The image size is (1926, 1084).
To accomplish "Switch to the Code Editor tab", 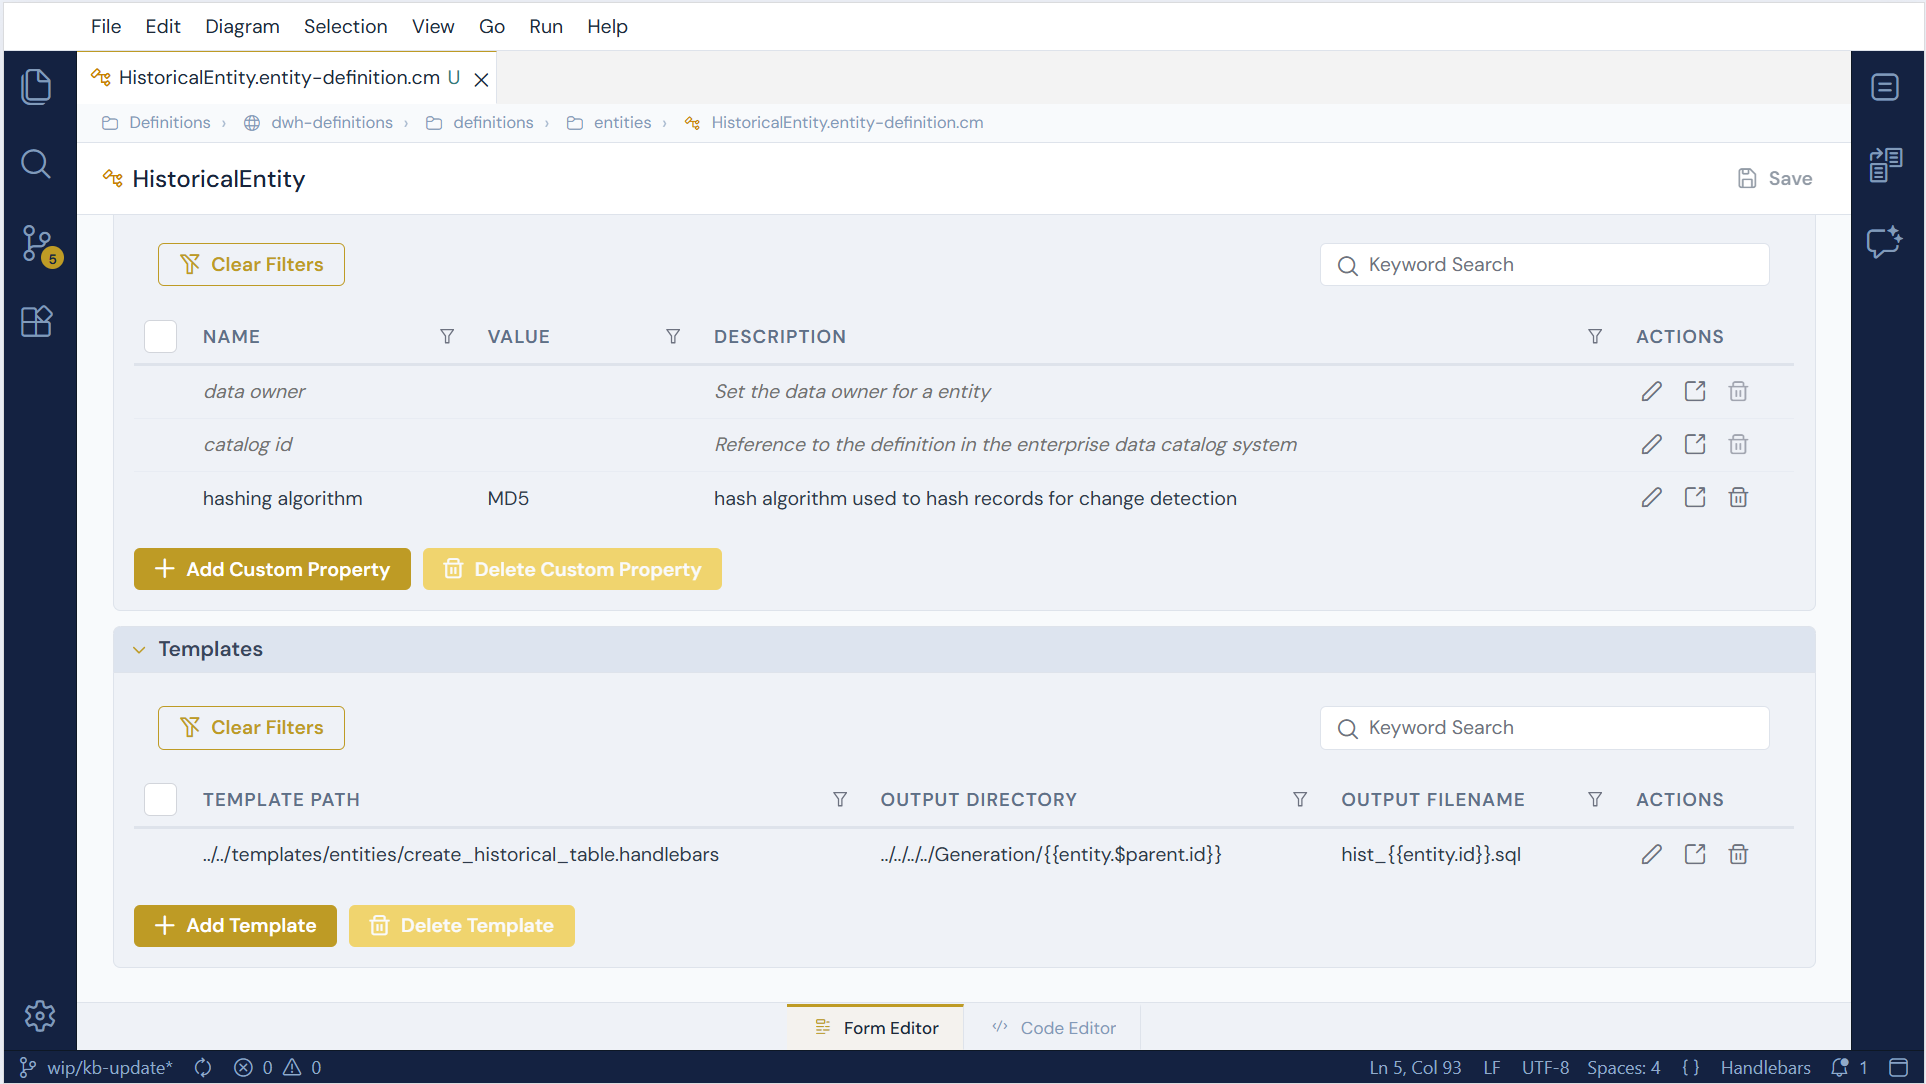I will 1053,1028.
